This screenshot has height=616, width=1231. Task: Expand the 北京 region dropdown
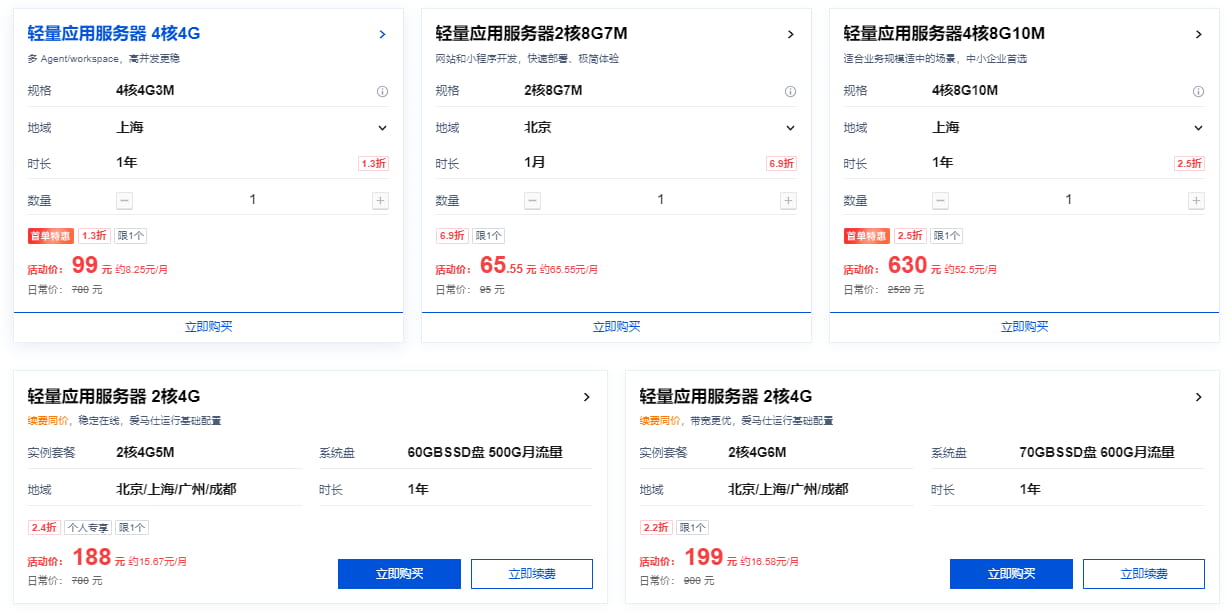coord(790,128)
